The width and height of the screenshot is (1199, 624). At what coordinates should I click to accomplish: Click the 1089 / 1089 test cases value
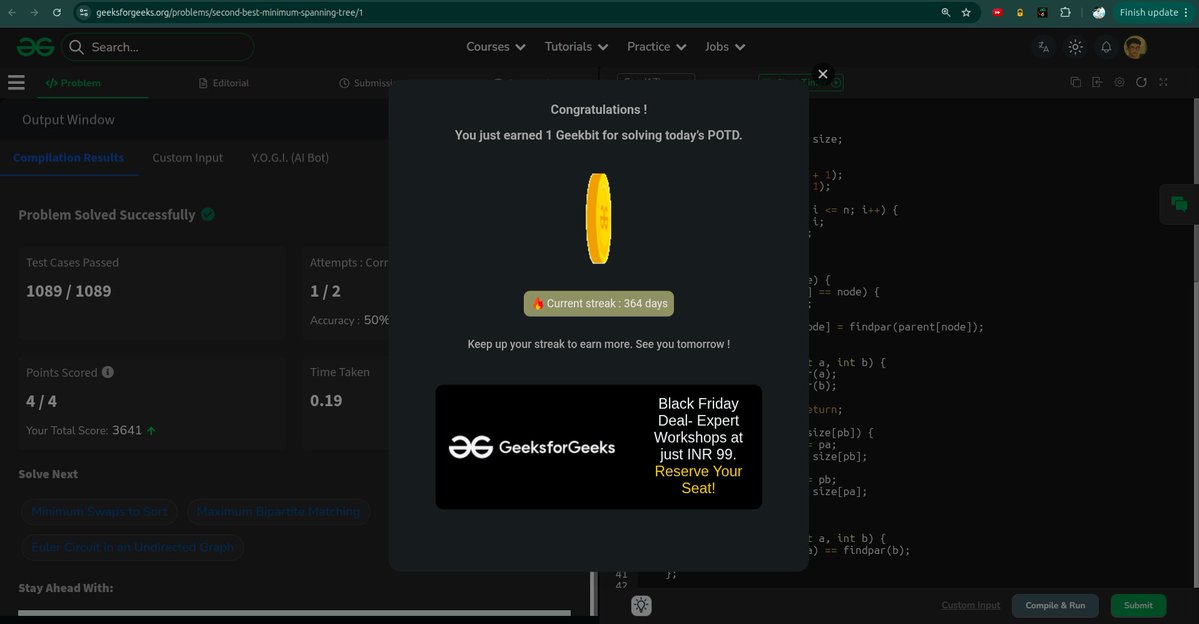(x=69, y=291)
